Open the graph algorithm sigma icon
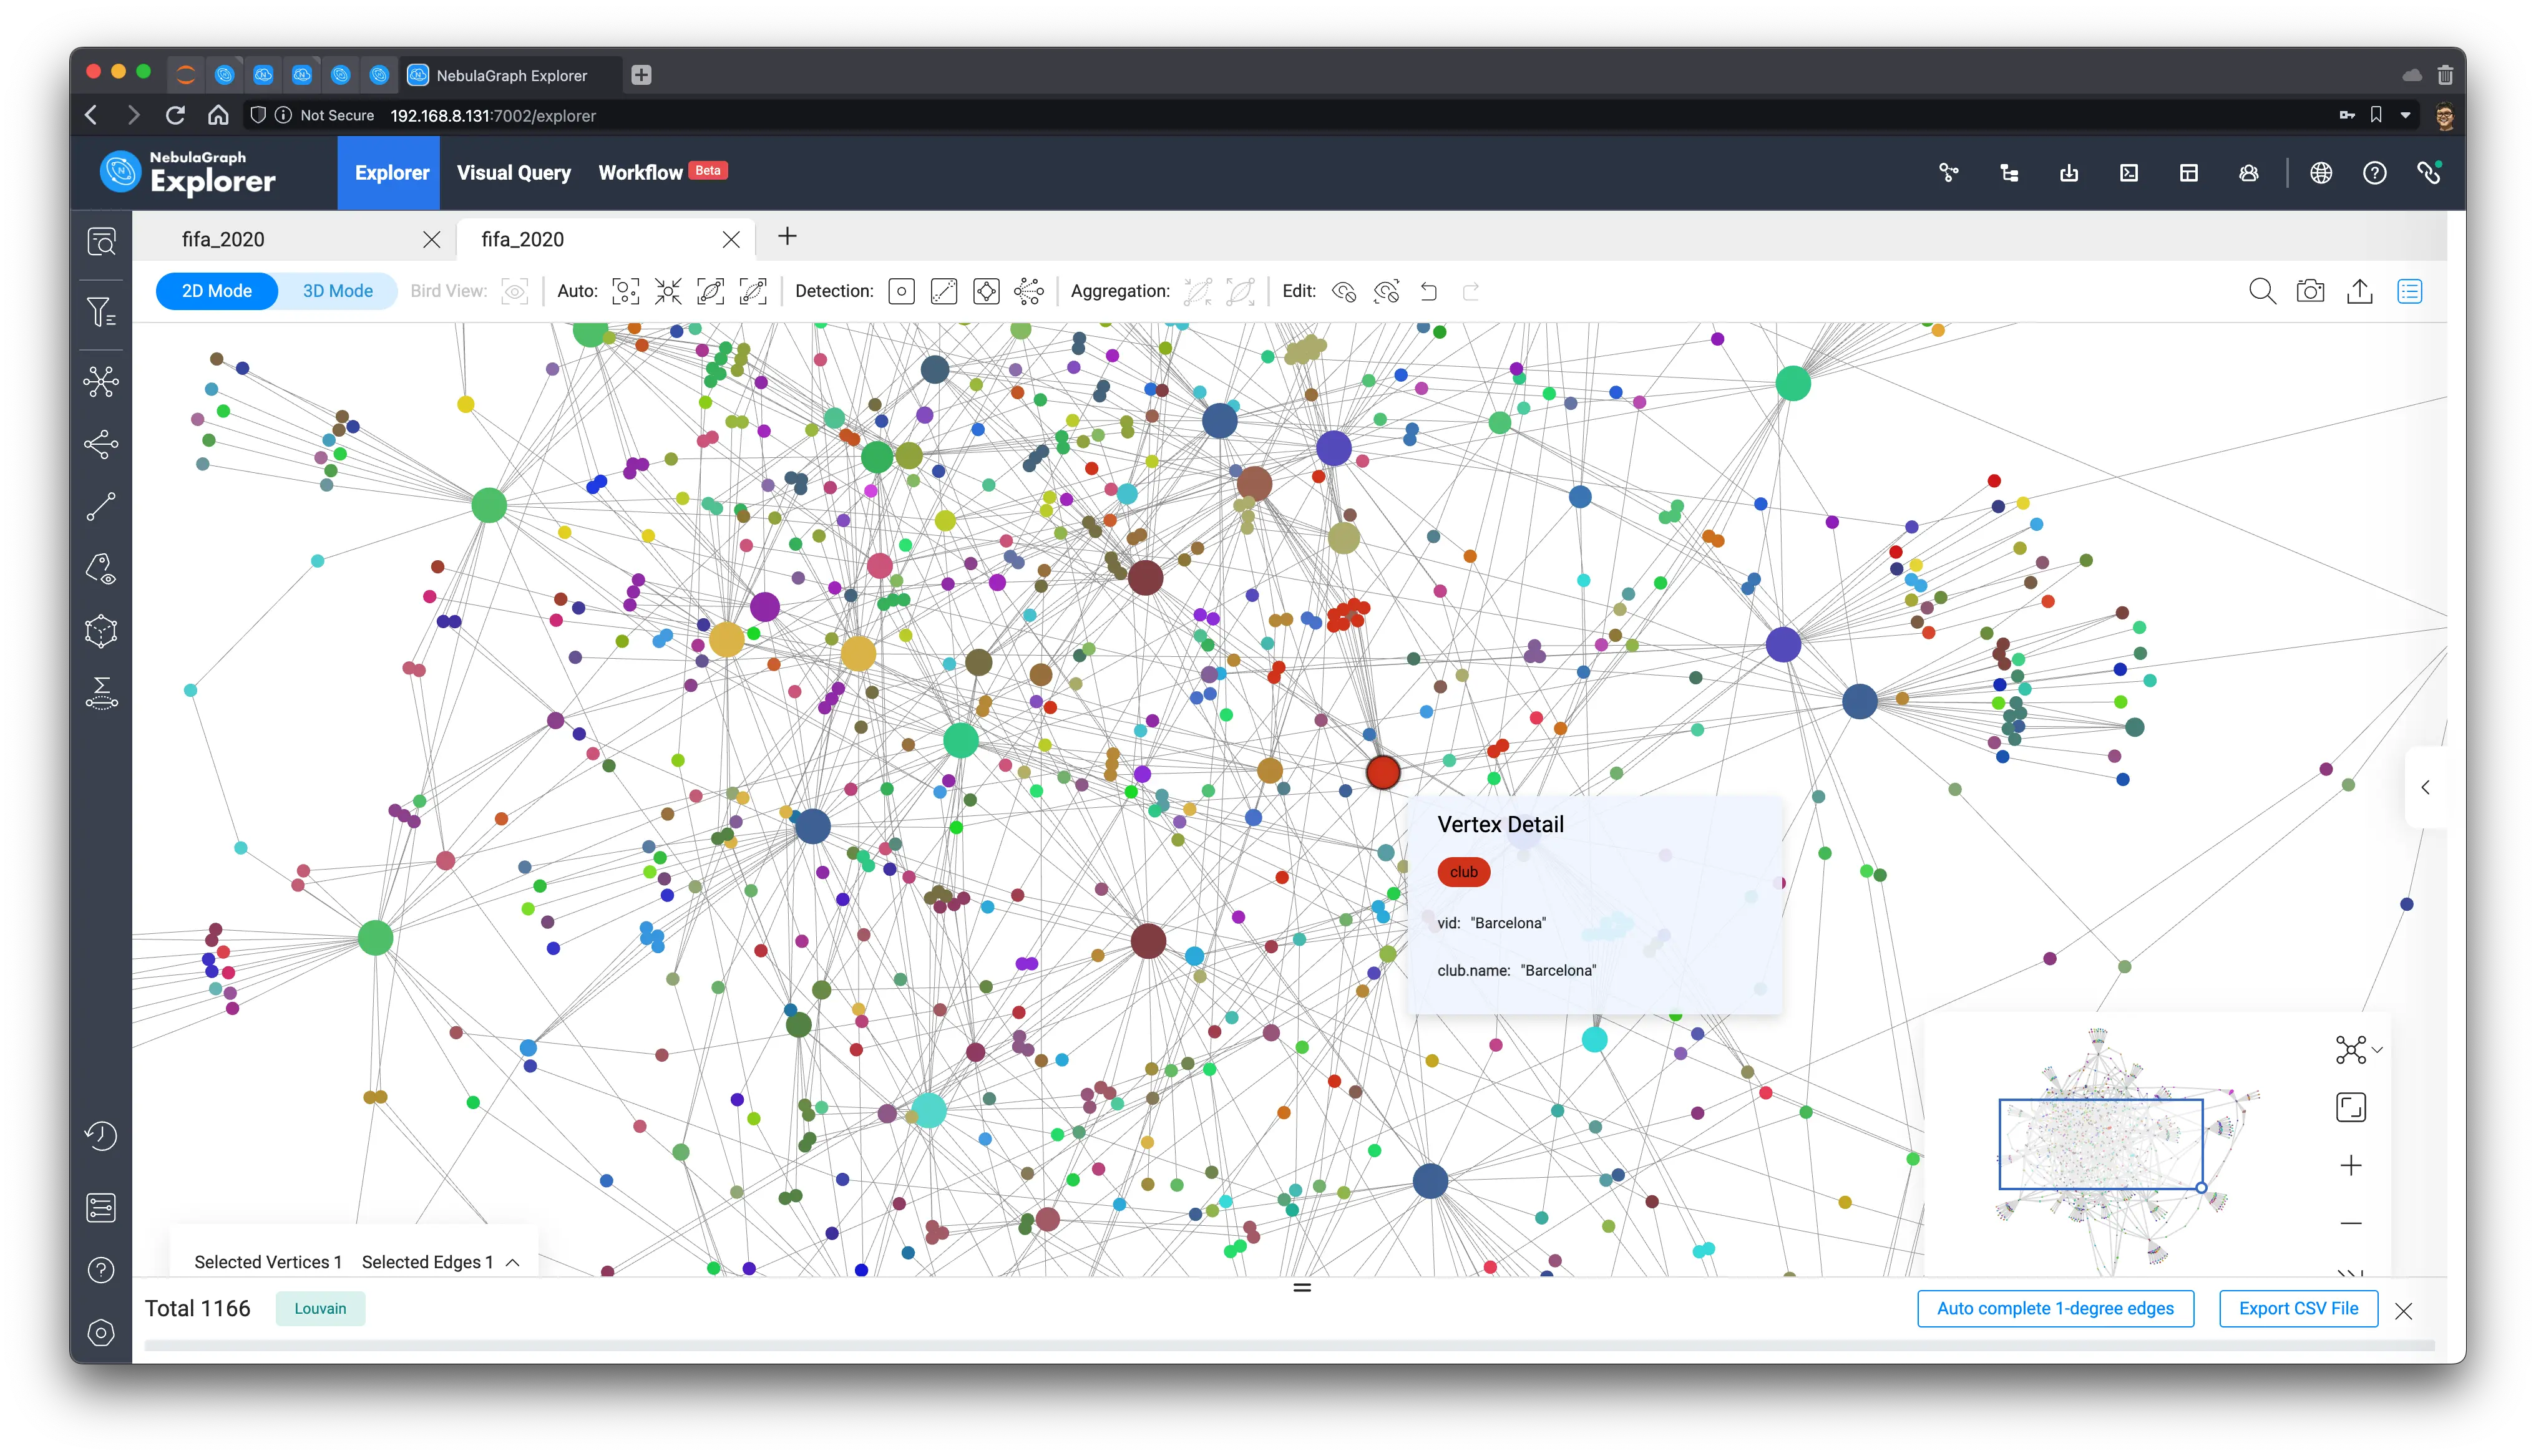Image resolution: width=2536 pixels, height=1456 pixels. (101, 693)
